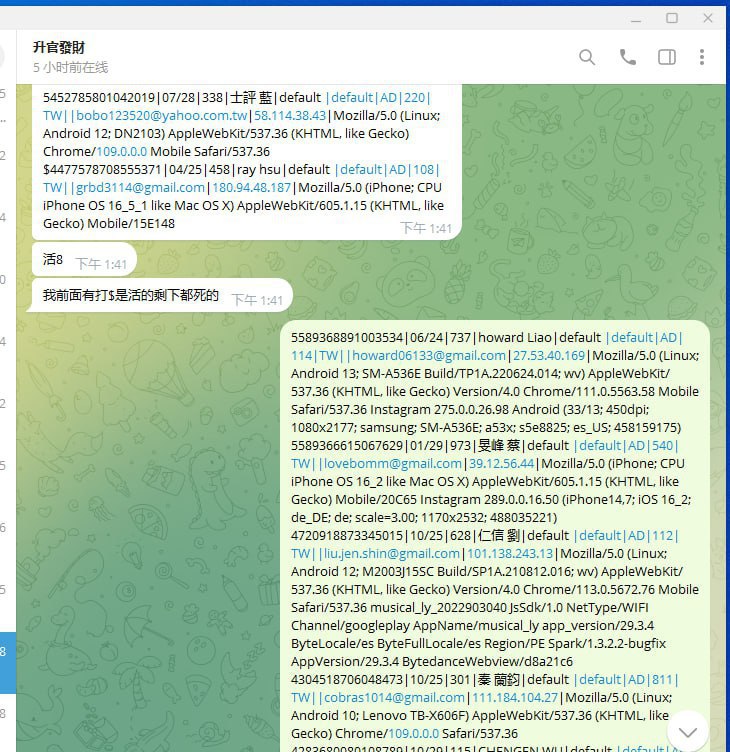730x752 pixels.
Task: Click the 'default|AD|540|' link text
Action: click(x=626, y=446)
